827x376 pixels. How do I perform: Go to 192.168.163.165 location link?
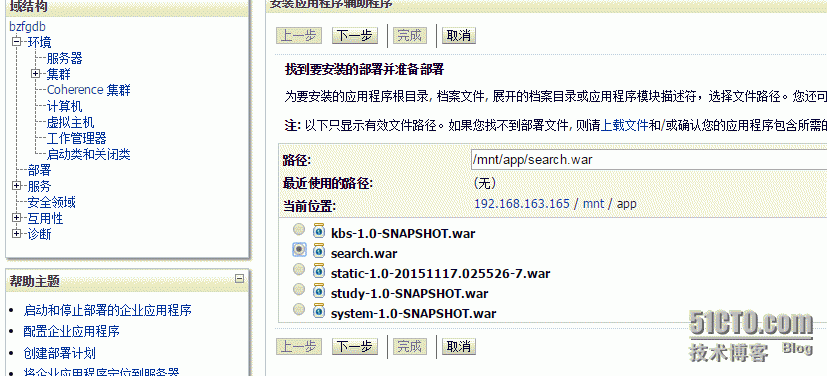pyautogui.click(x=522, y=204)
